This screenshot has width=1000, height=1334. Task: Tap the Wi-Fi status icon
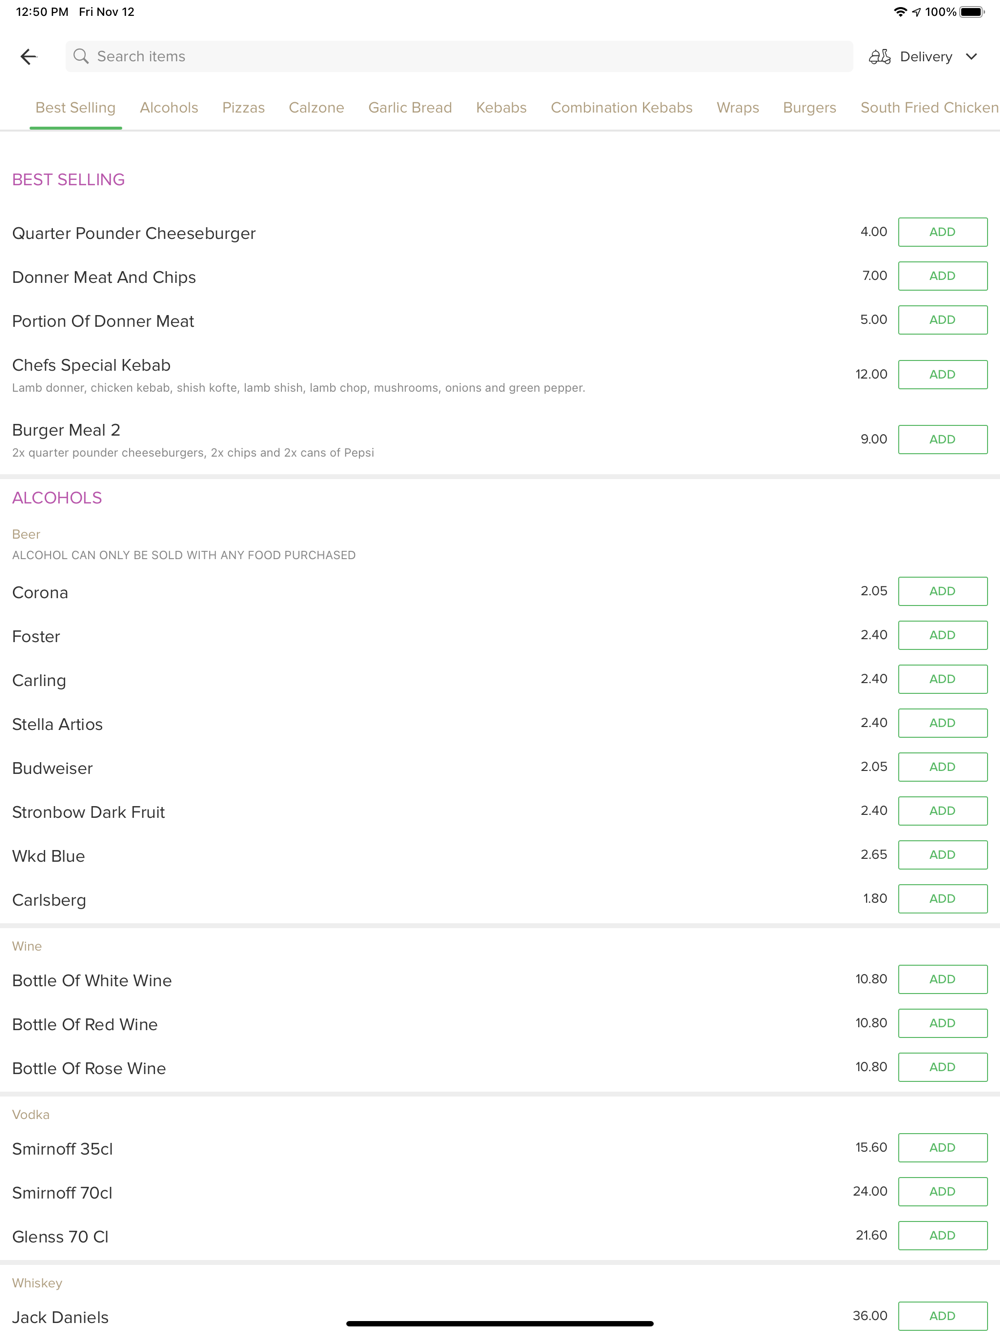pos(900,12)
